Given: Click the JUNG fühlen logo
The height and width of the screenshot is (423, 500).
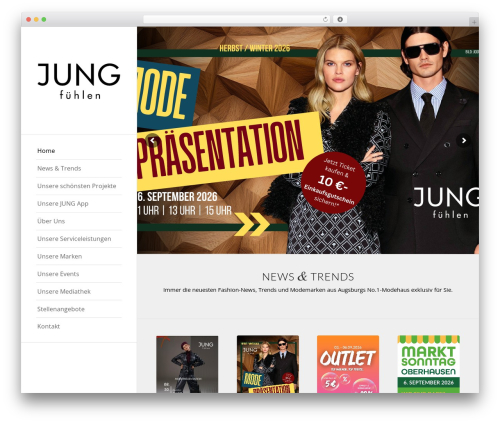Looking at the screenshot, I should [x=79, y=81].
